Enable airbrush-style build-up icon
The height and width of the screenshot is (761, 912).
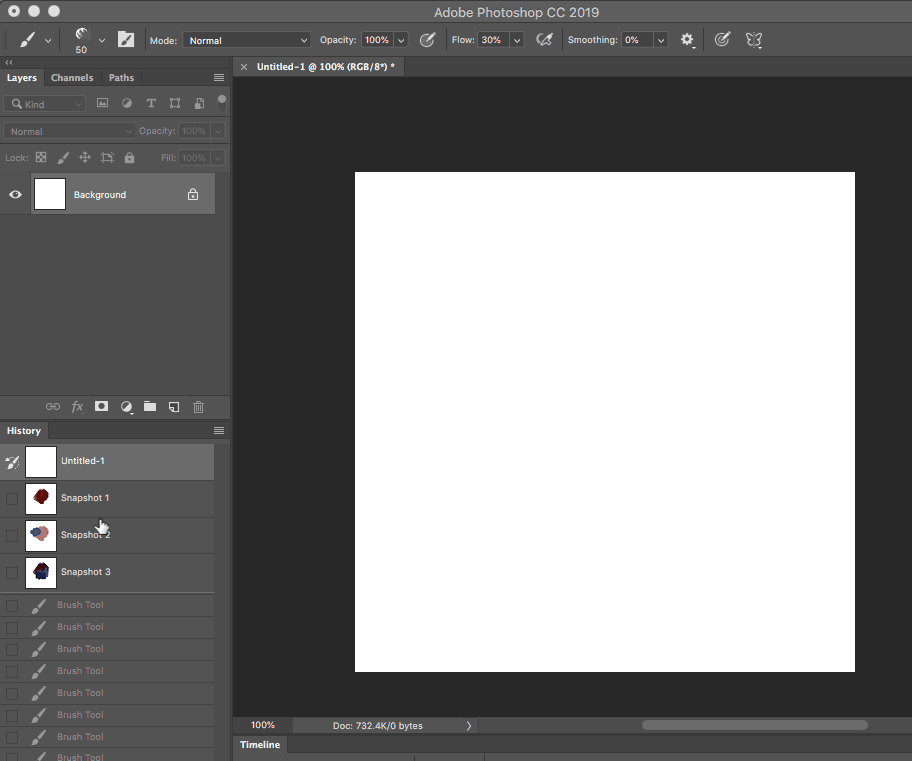point(545,40)
